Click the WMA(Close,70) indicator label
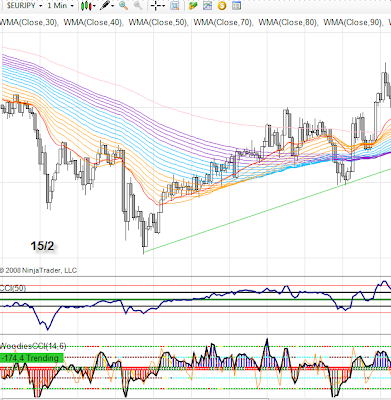The height and width of the screenshot is (400, 391). 223,22
